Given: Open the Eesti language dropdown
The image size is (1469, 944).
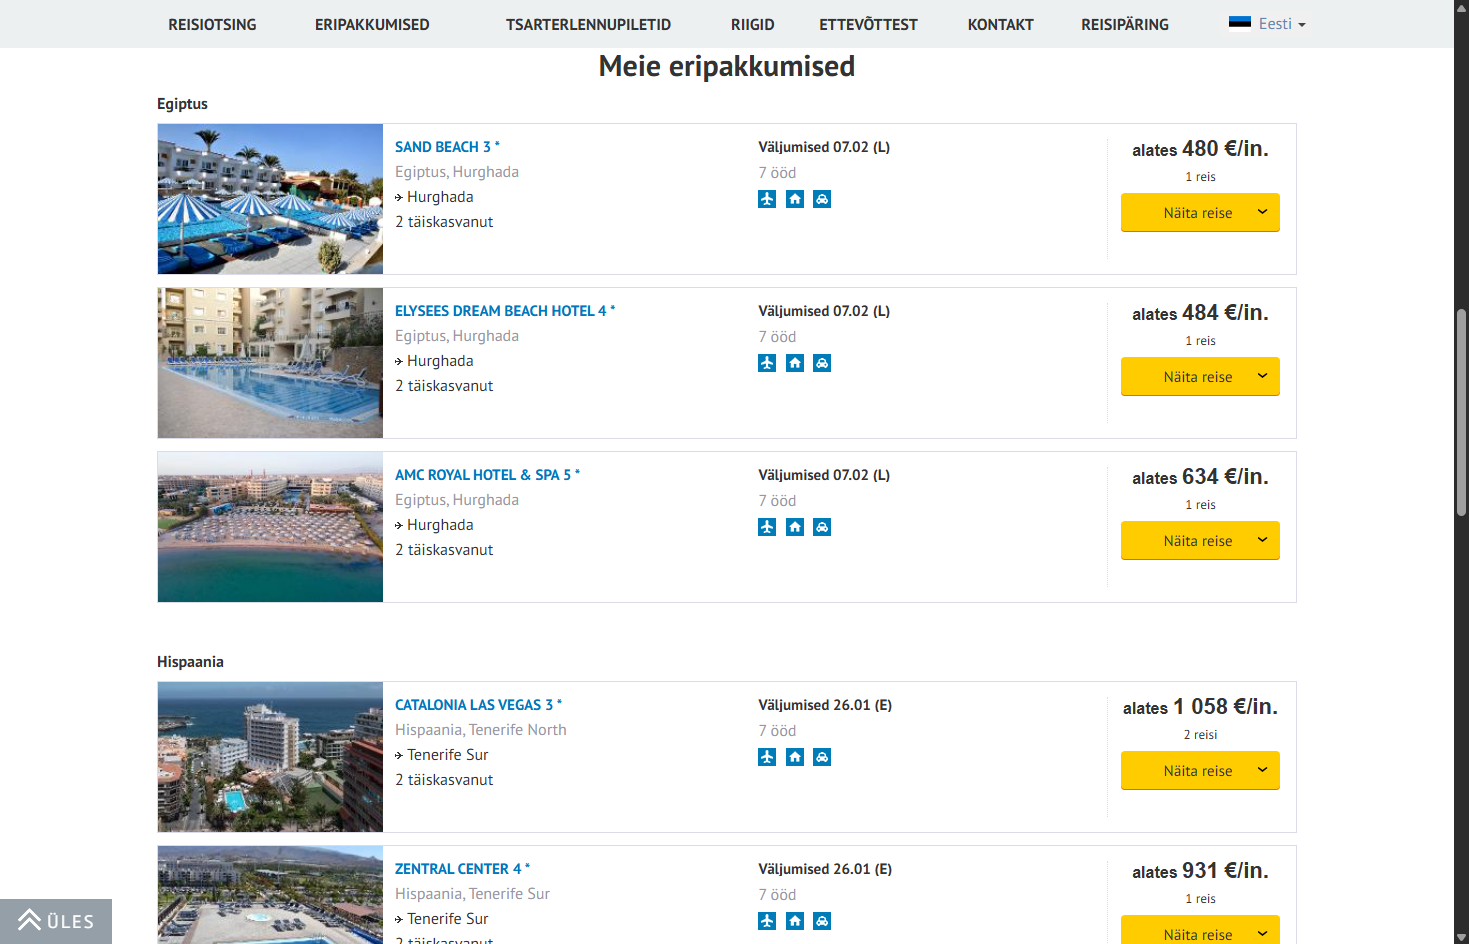Looking at the screenshot, I should coord(1268,24).
